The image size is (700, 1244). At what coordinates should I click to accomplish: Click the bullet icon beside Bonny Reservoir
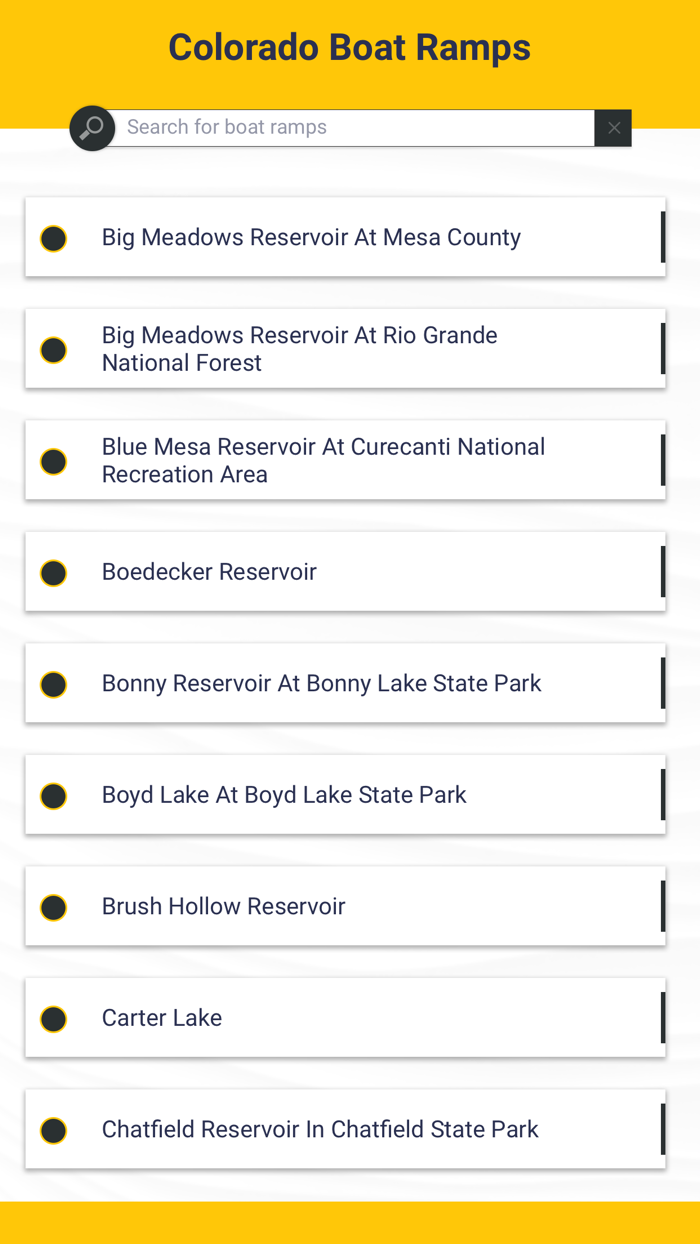[53, 685]
